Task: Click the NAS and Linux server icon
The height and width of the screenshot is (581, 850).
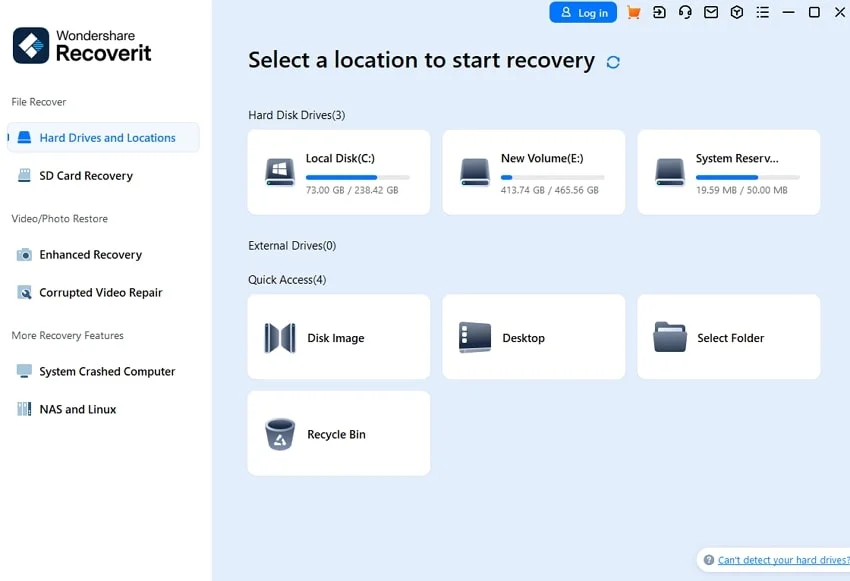Action: tap(24, 409)
